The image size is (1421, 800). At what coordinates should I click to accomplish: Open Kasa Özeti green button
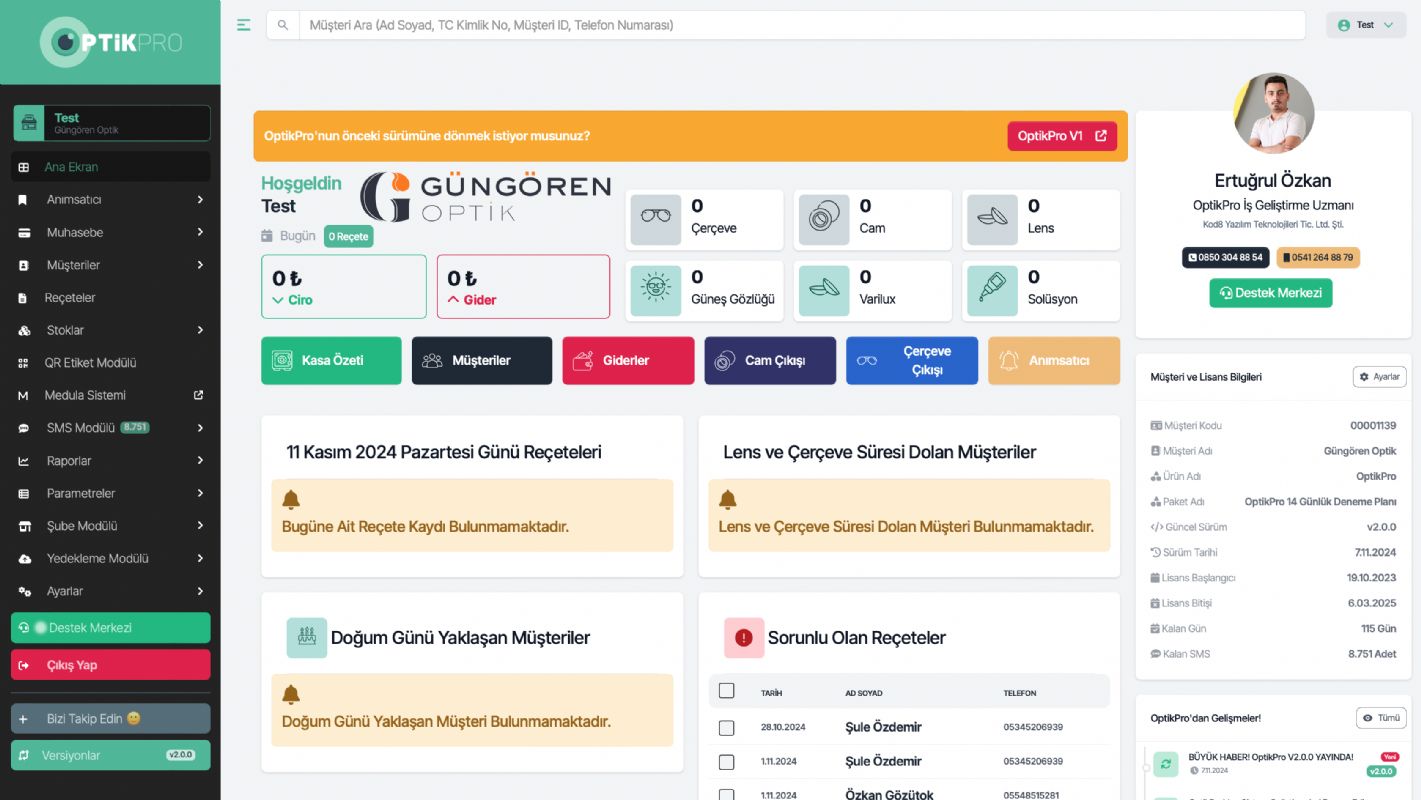tap(331, 360)
